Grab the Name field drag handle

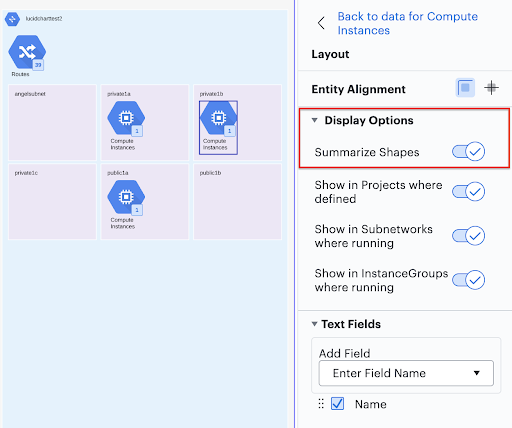[x=321, y=404]
